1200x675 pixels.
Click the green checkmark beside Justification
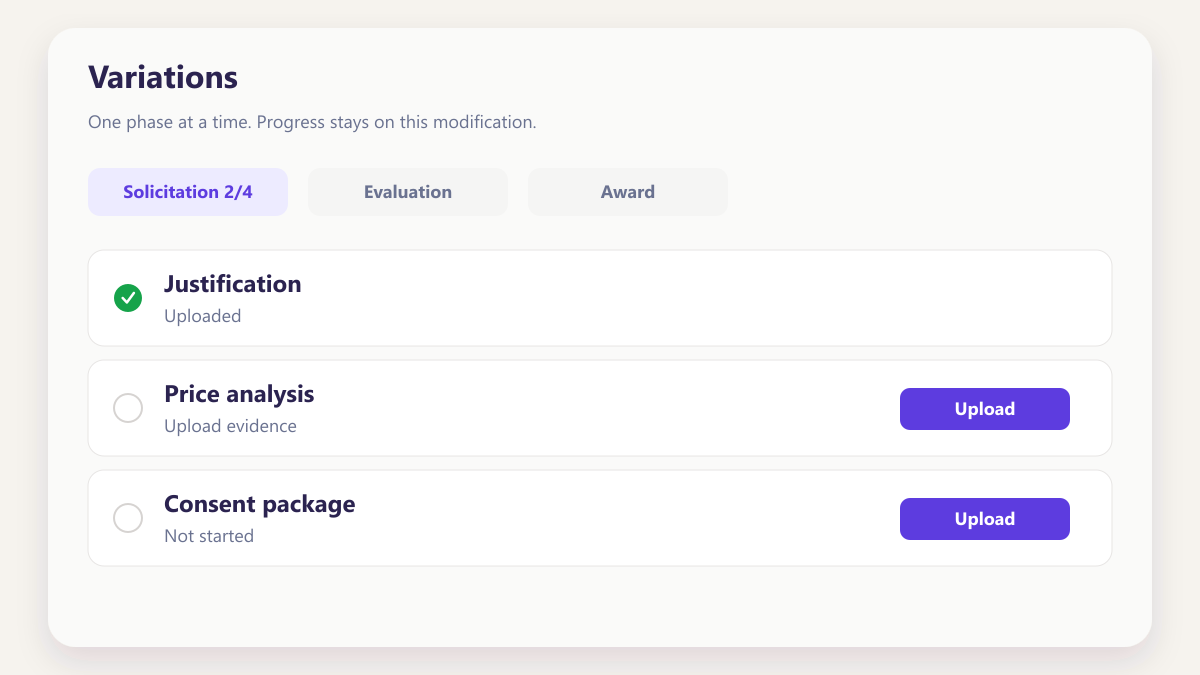pyautogui.click(x=128, y=298)
